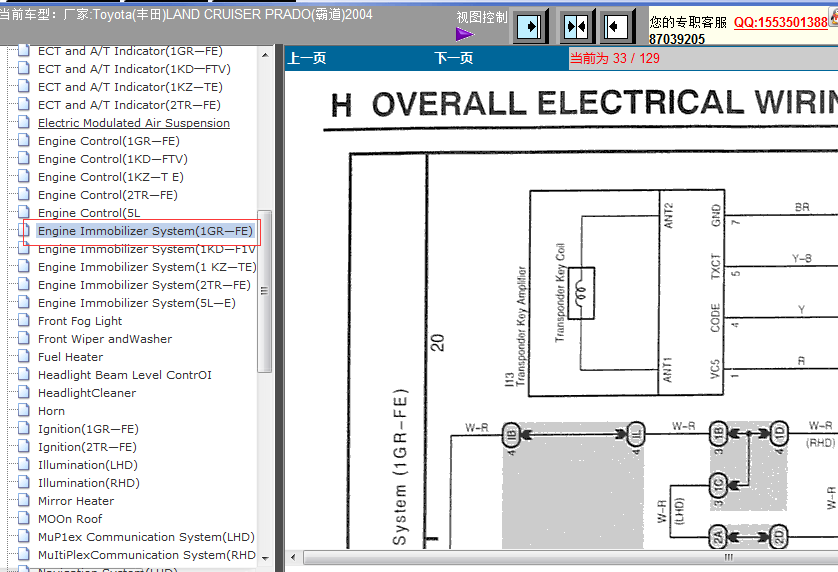
Task: Open ECT and A/T Indicator(1KD—FTV)
Action: tap(134, 69)
